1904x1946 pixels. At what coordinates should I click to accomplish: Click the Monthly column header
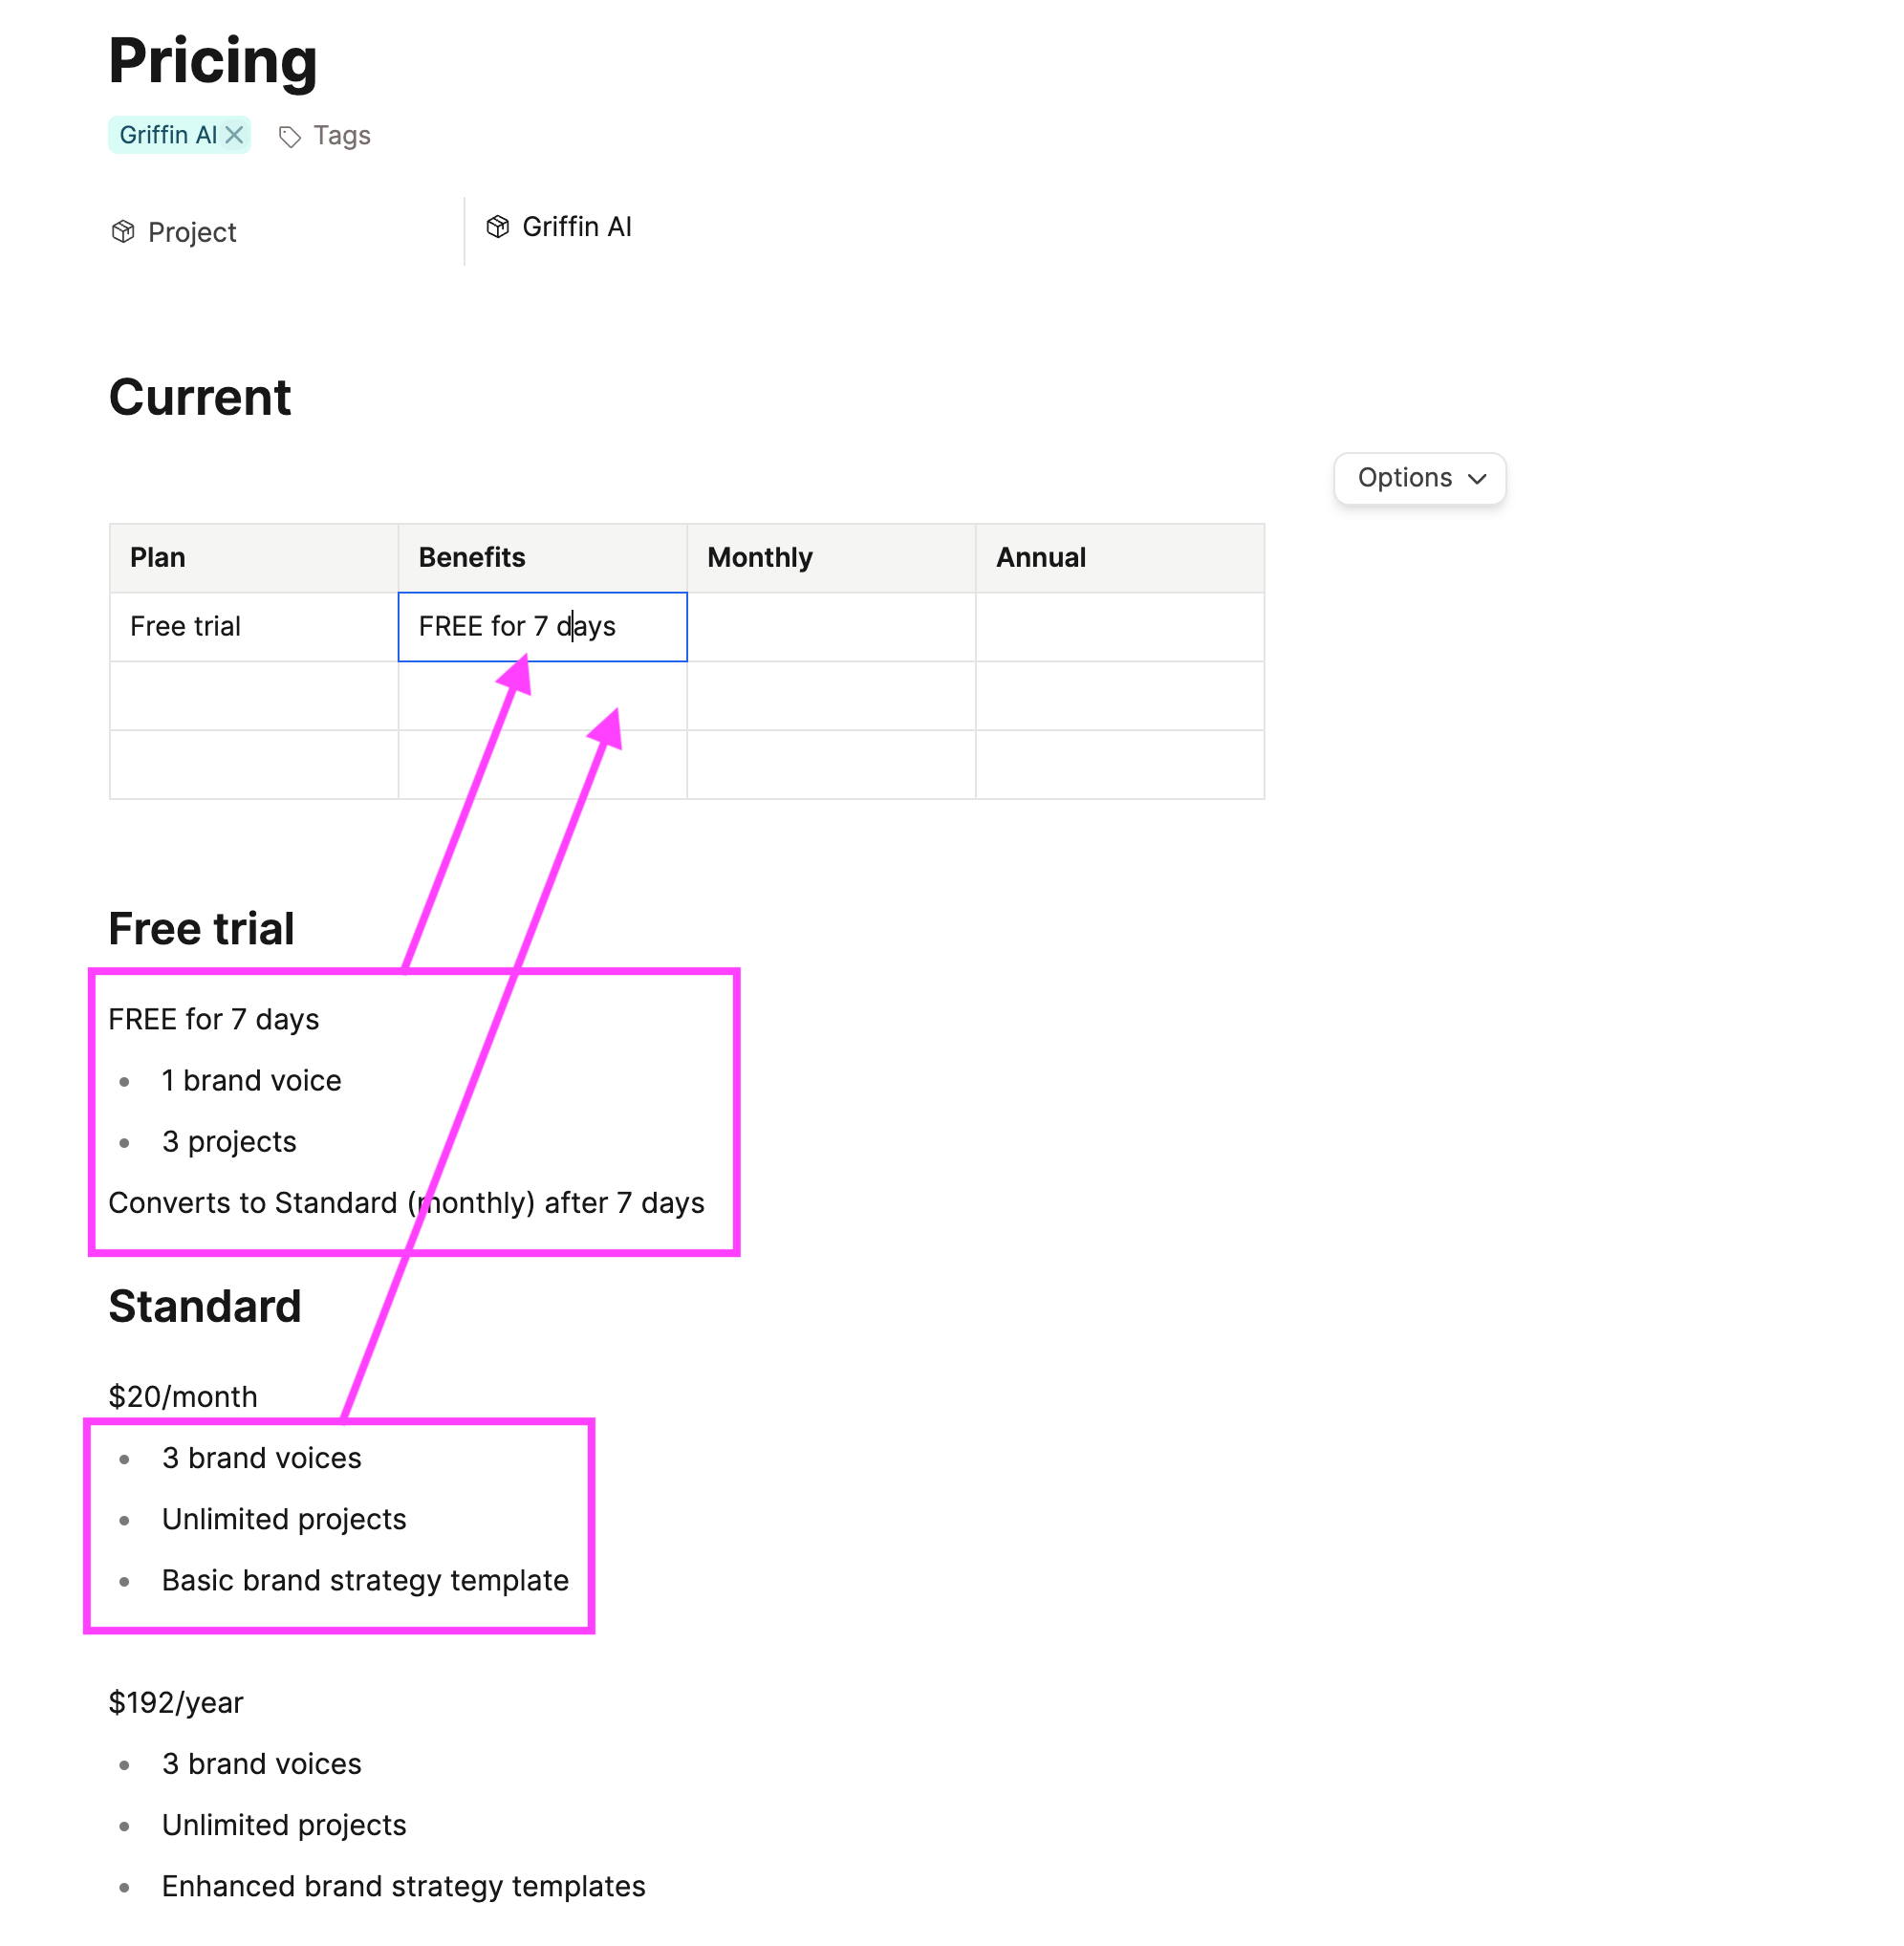(831, 557)
